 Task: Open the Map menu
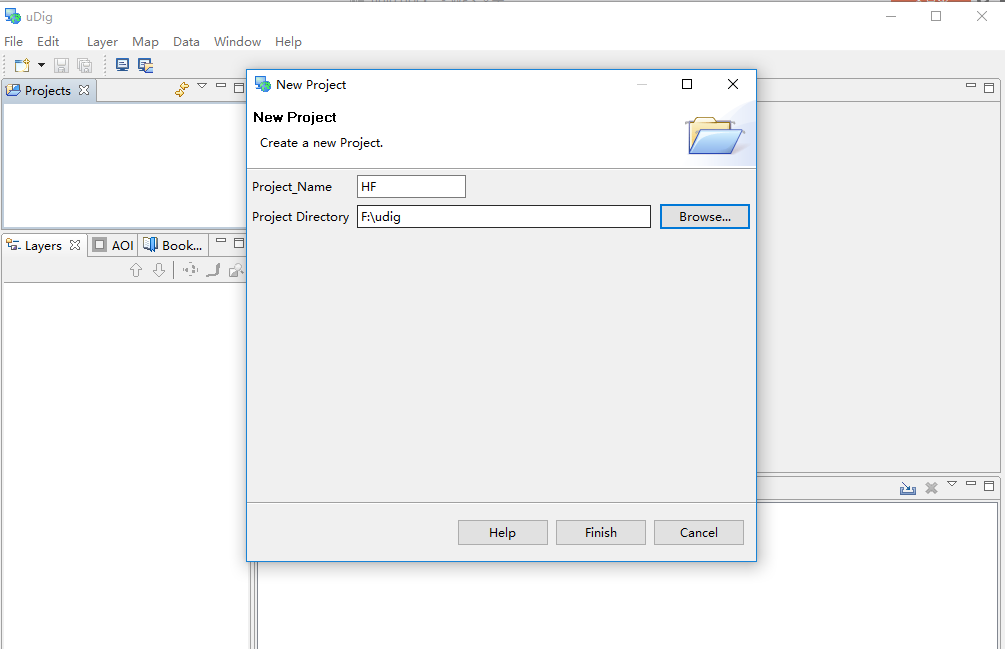145,42
